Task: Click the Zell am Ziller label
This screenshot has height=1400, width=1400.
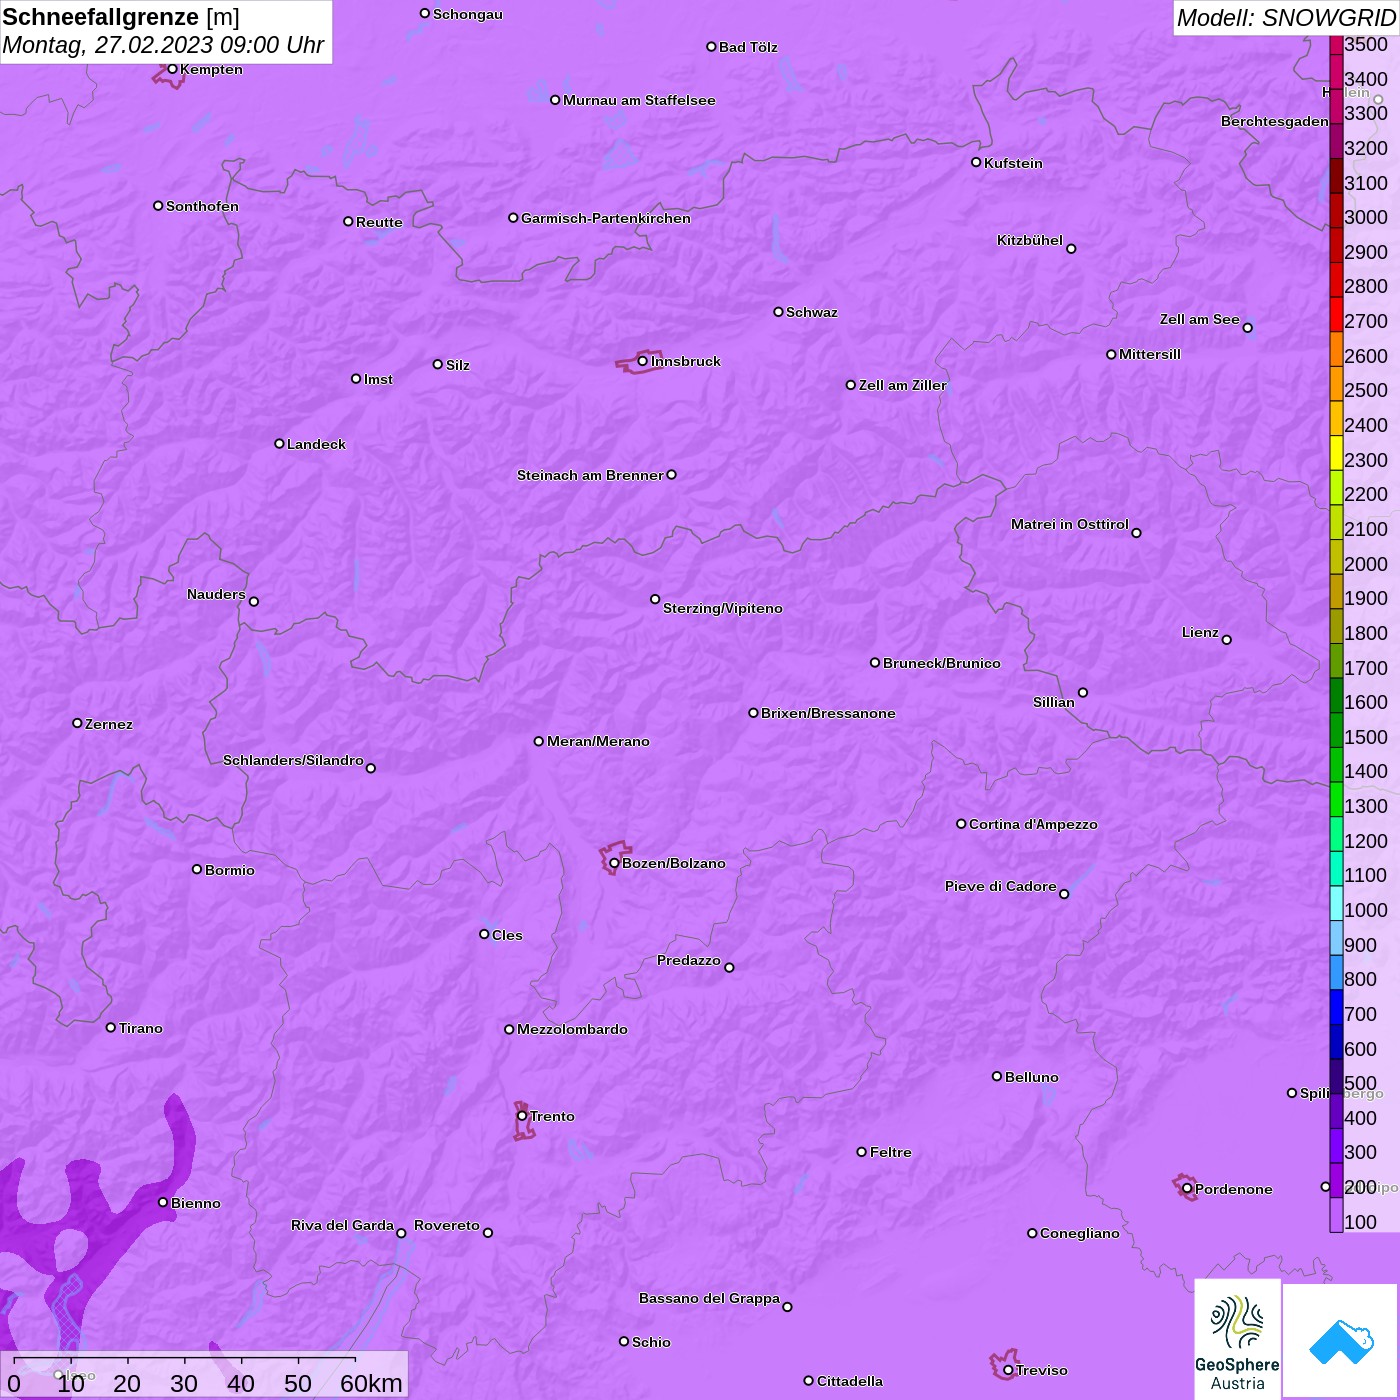Action: coord(902,385)
